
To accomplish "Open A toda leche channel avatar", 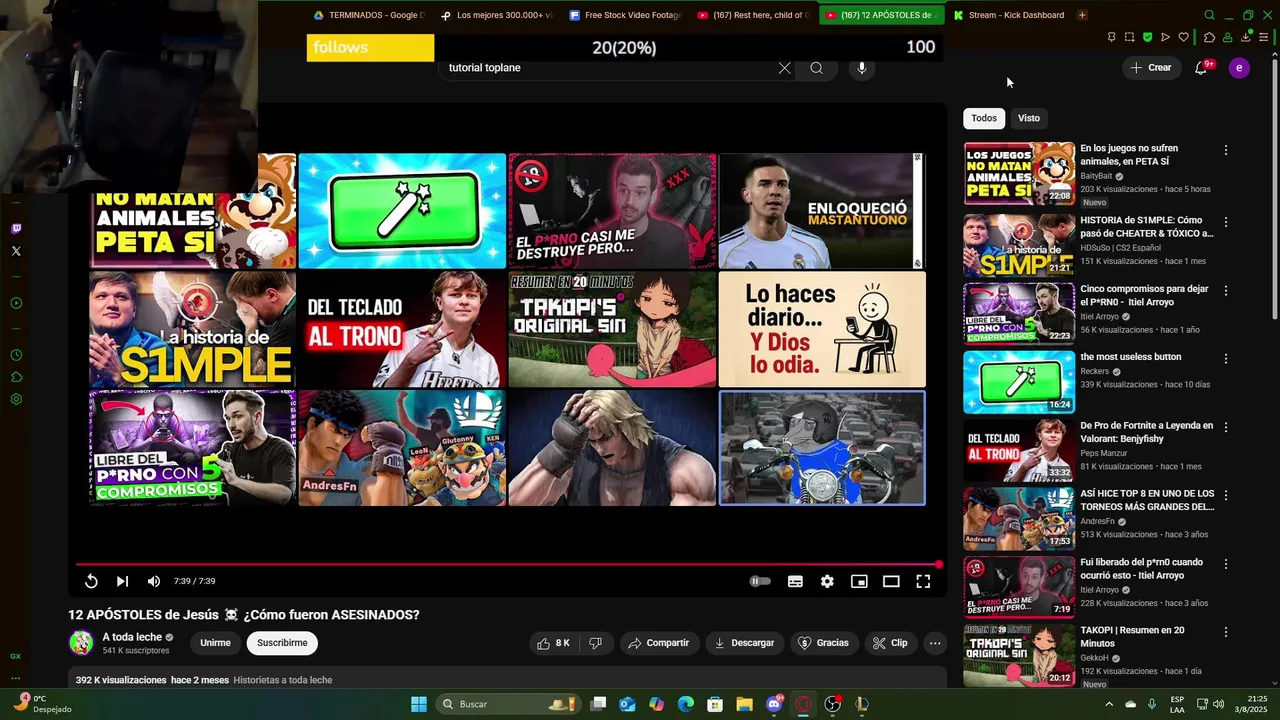I will point(81,642).
